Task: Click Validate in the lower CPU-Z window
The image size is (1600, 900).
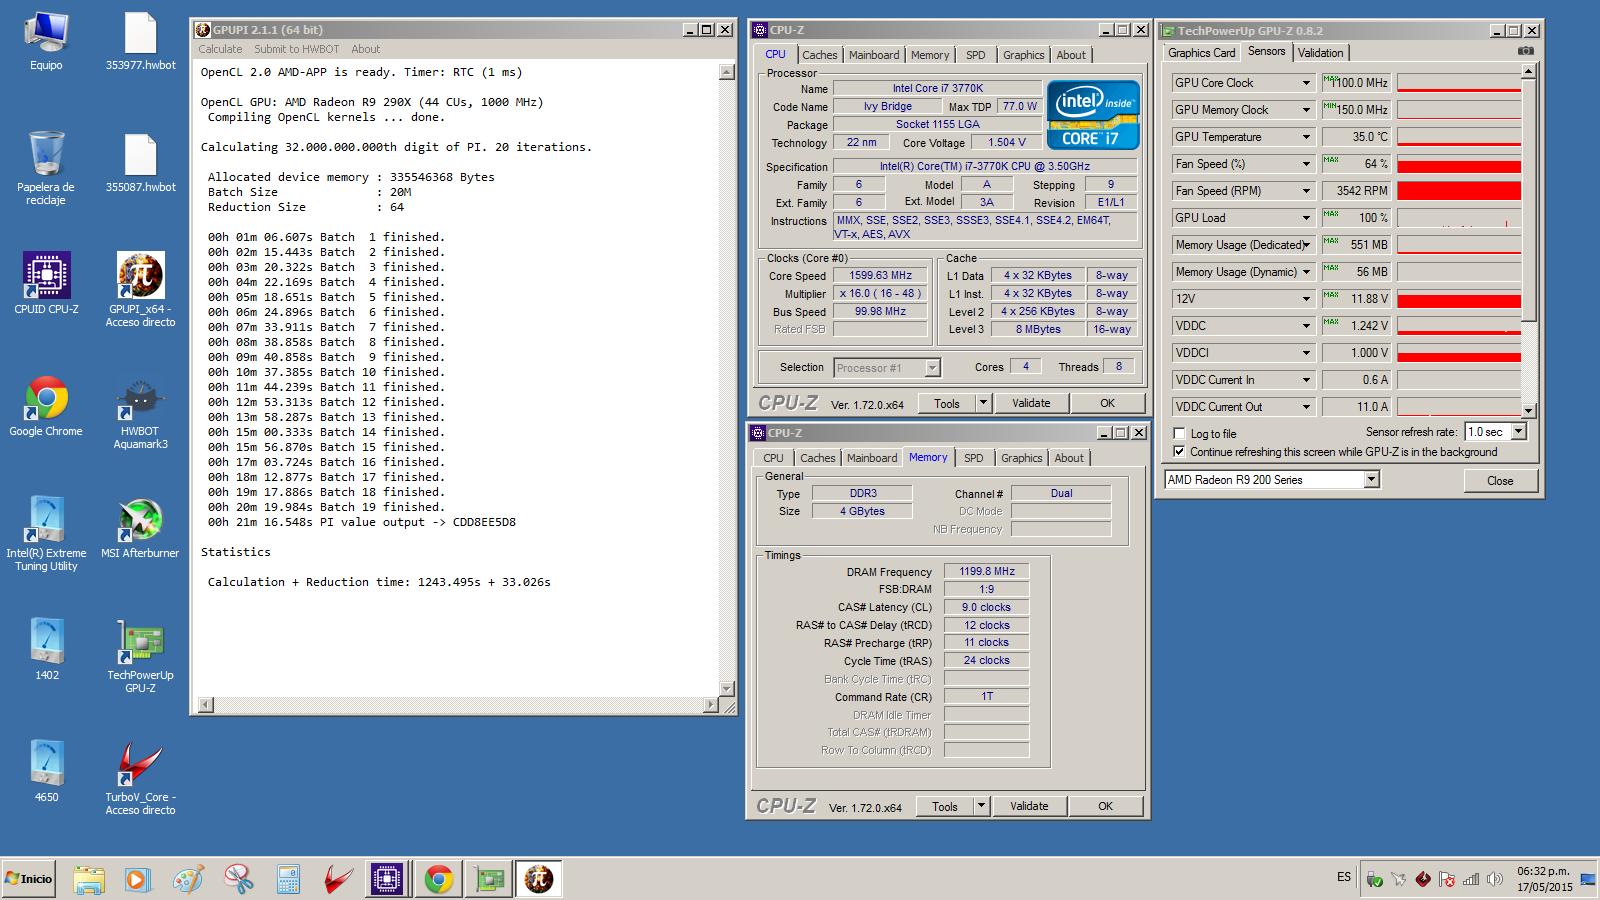Action: [x=1029, y=806]
